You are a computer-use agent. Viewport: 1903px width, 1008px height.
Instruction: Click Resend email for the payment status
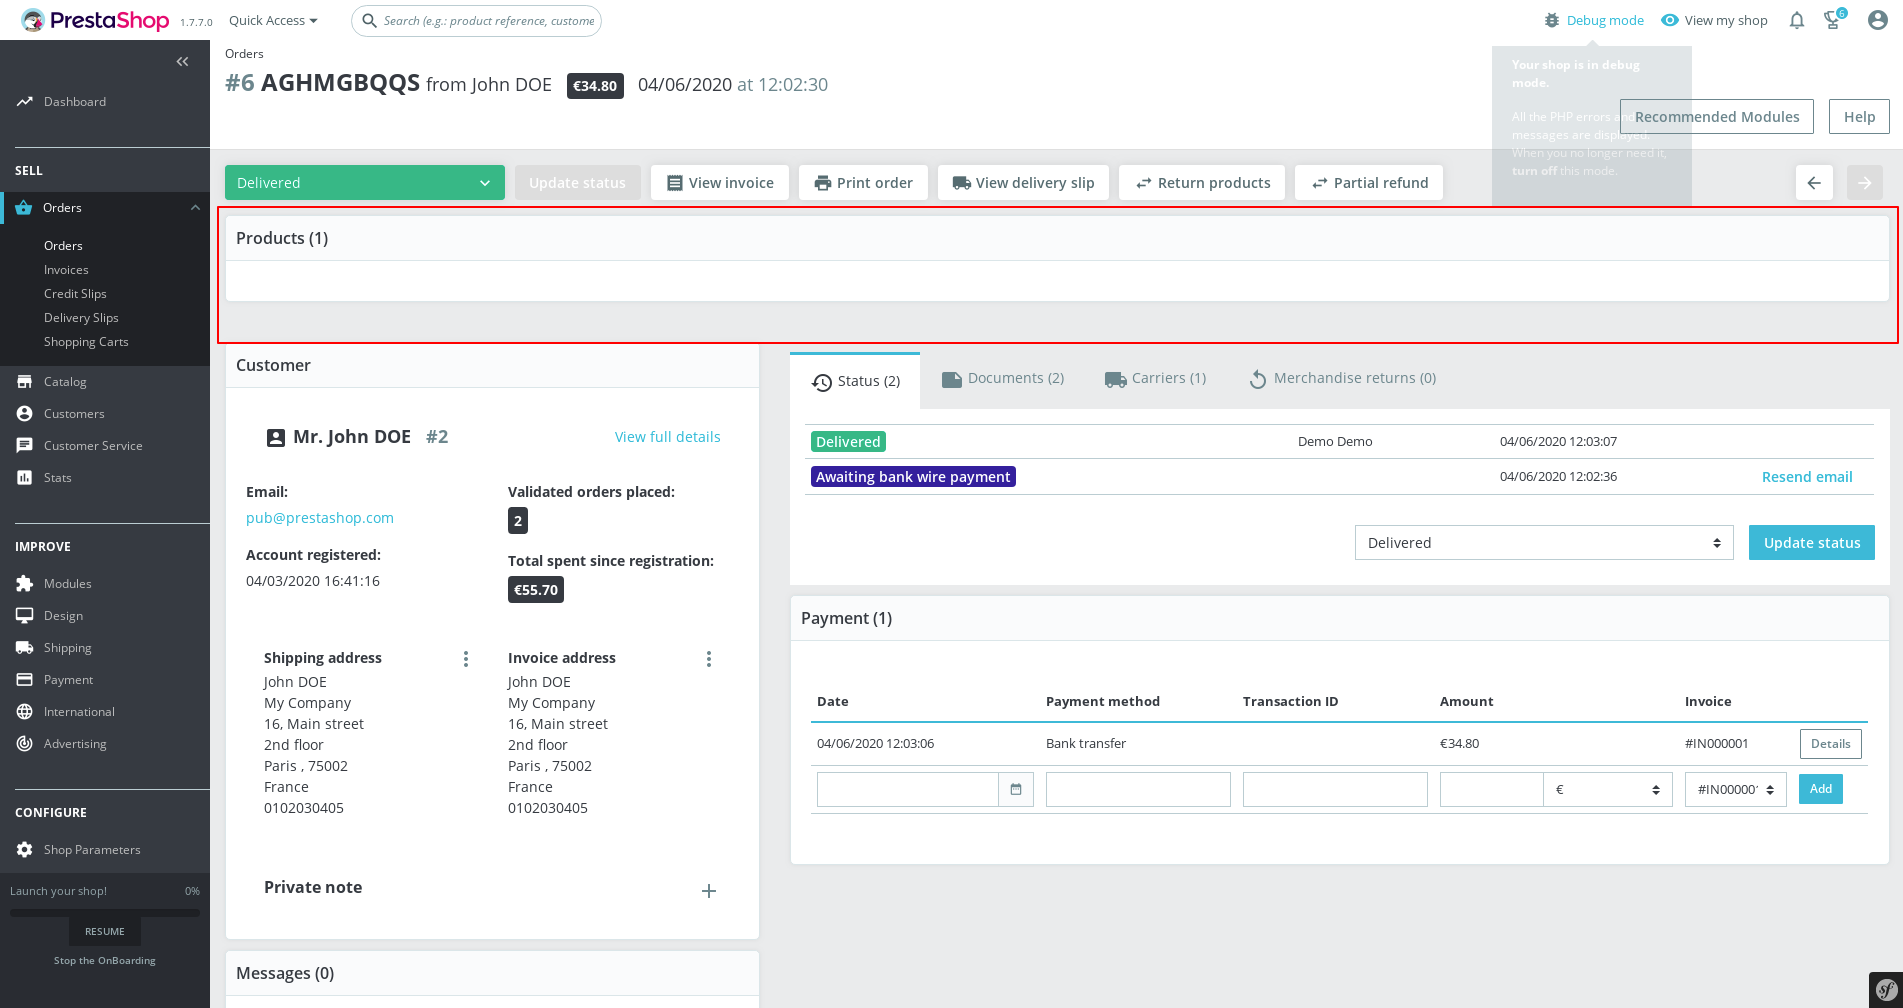click(1807, 476)
